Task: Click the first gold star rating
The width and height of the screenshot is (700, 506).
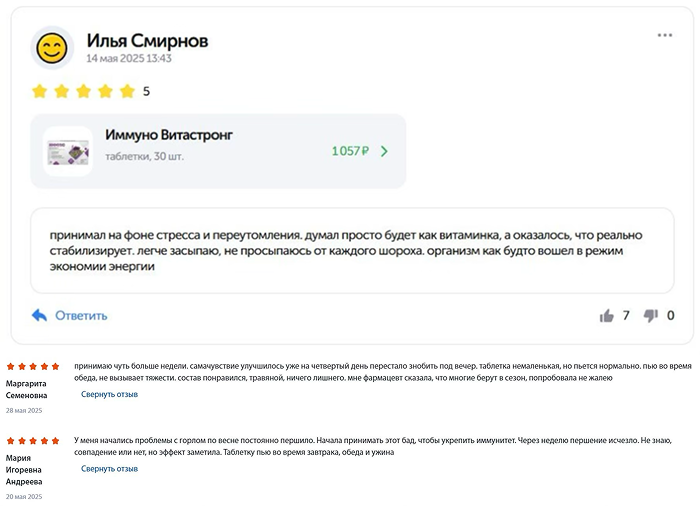Action: [x=40, y=92]
